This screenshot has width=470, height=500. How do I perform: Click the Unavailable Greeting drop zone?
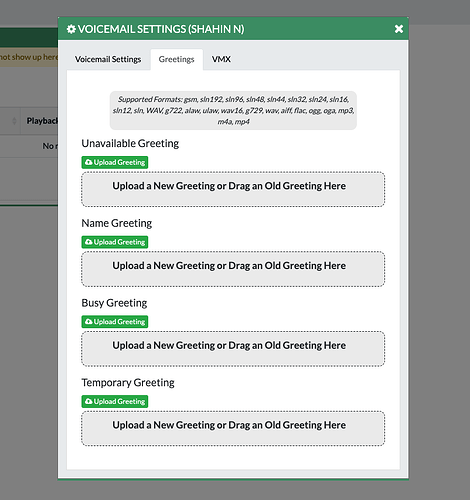(x=233, y=189)
